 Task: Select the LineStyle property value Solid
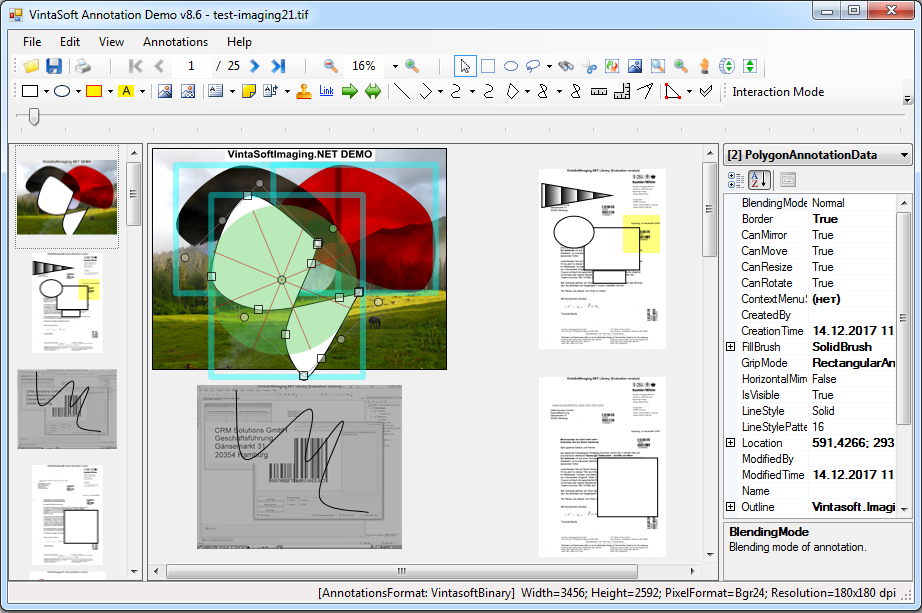point(823,411)
